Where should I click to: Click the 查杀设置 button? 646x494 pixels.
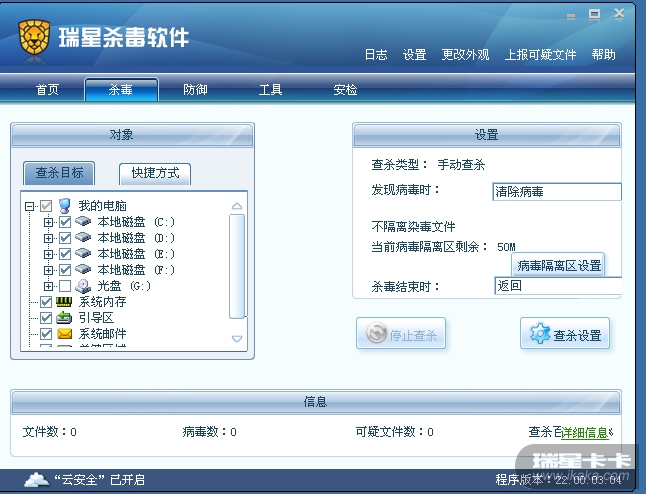click(565, 333)
